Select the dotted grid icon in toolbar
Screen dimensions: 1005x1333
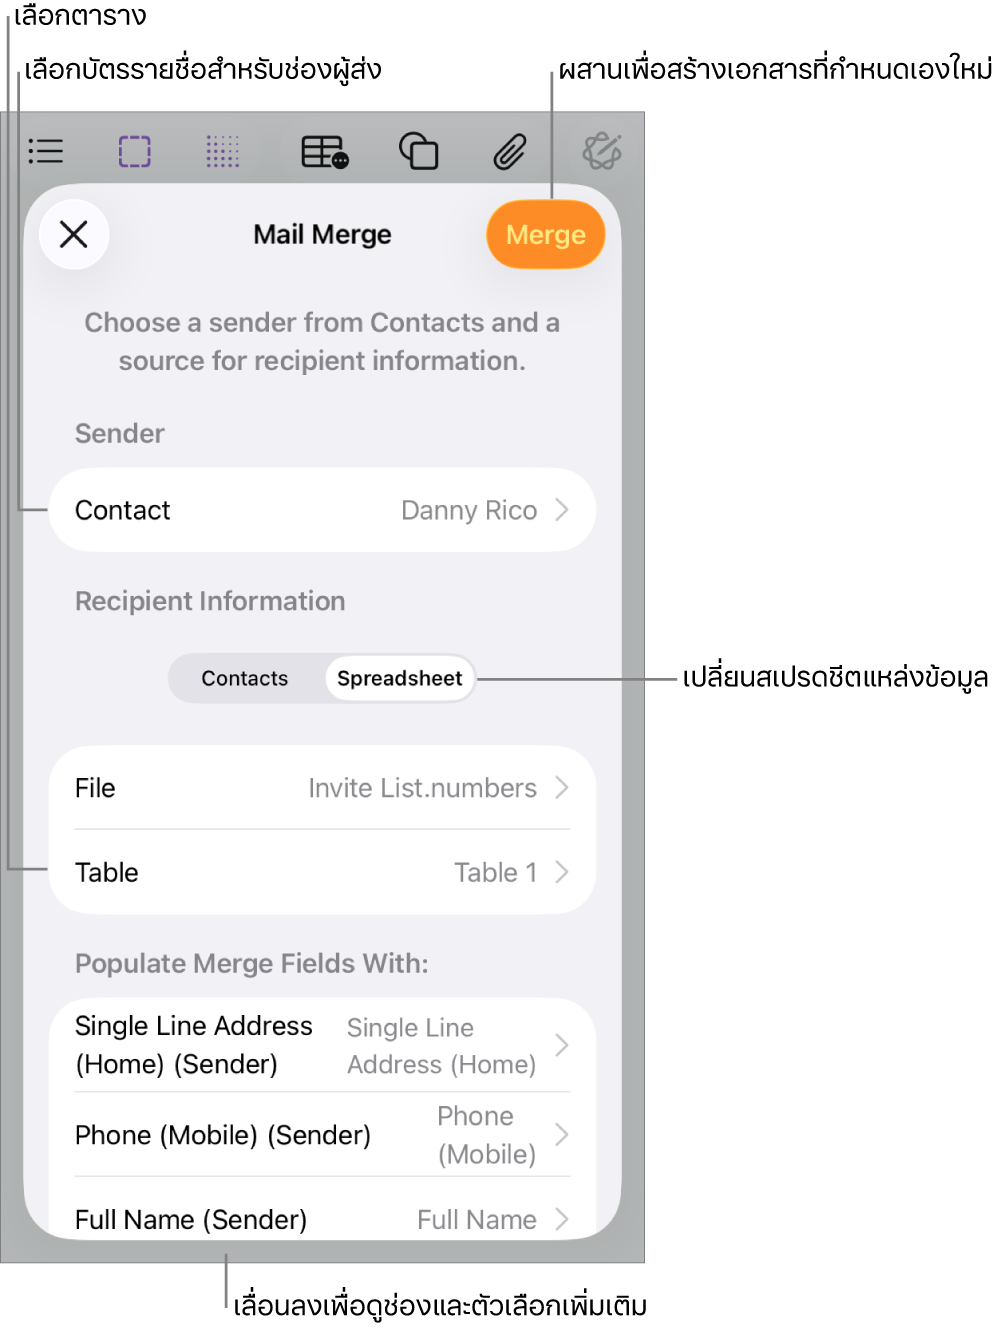click(223, 152)
